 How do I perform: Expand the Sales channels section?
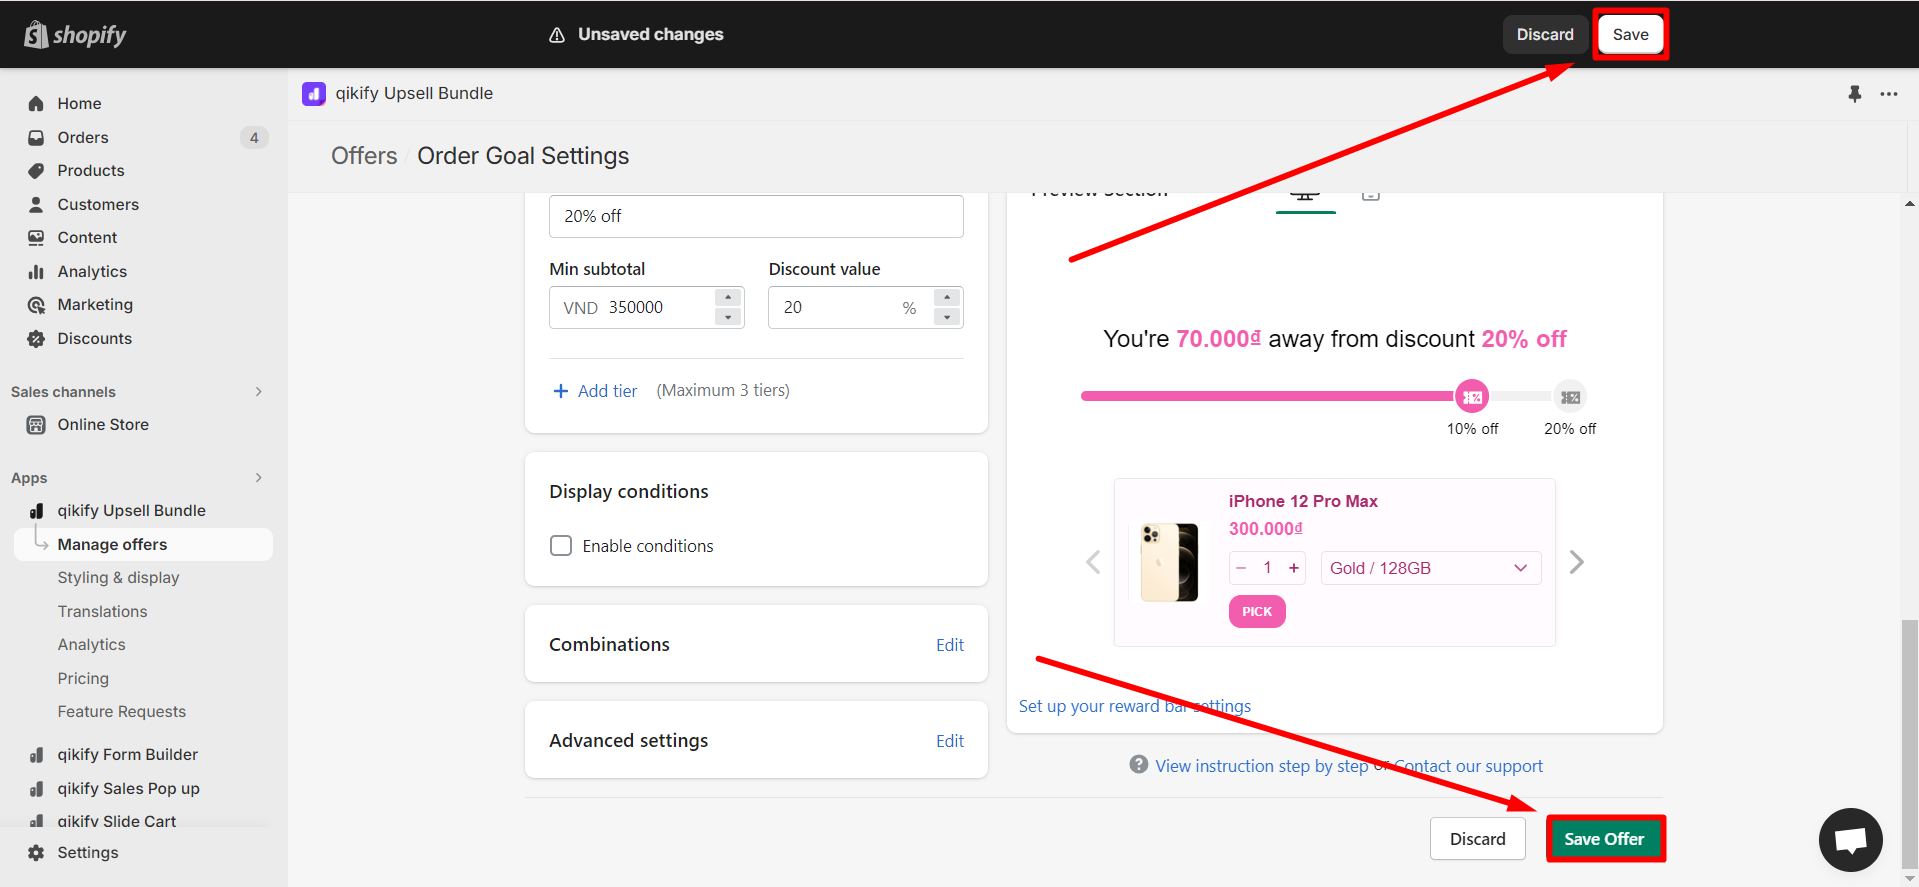[x=259, y=392]
